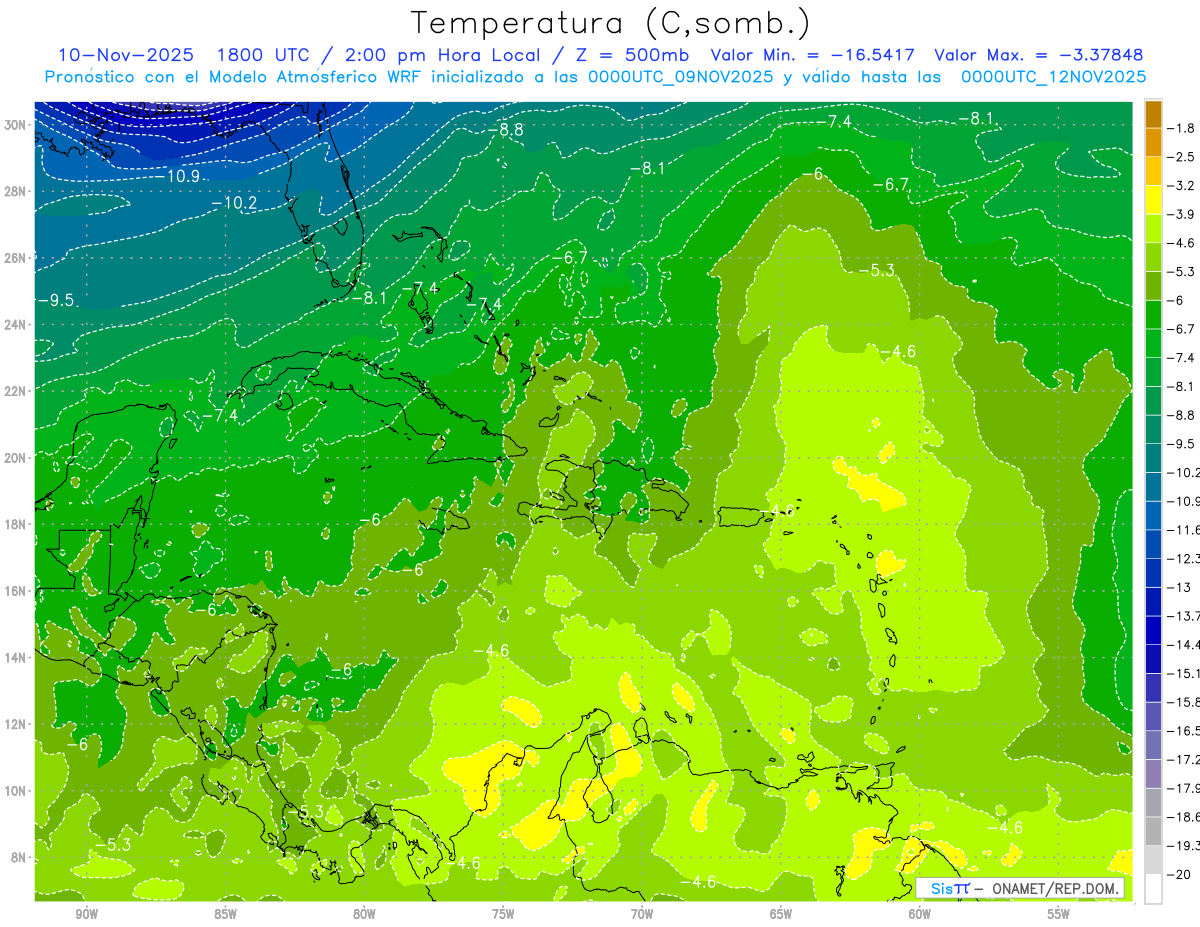Click the '8N' latitude label
Image resolution: width=1200 pixels, height=927 pixels.
[x=20, y=858]
